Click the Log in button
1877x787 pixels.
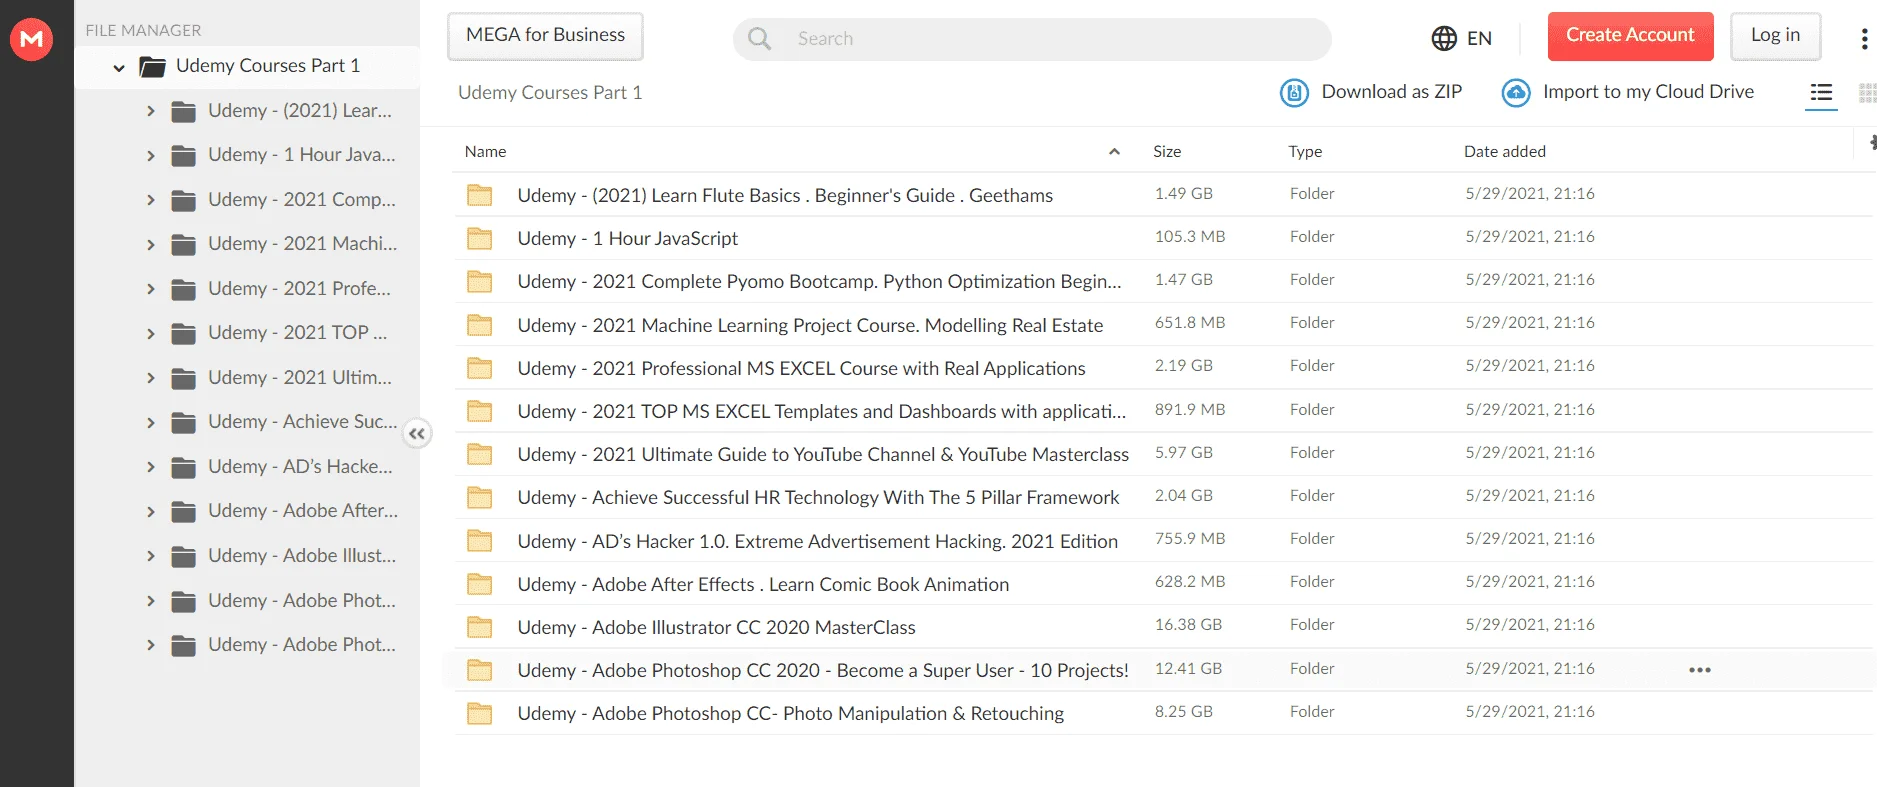(x=1775, y=36)
